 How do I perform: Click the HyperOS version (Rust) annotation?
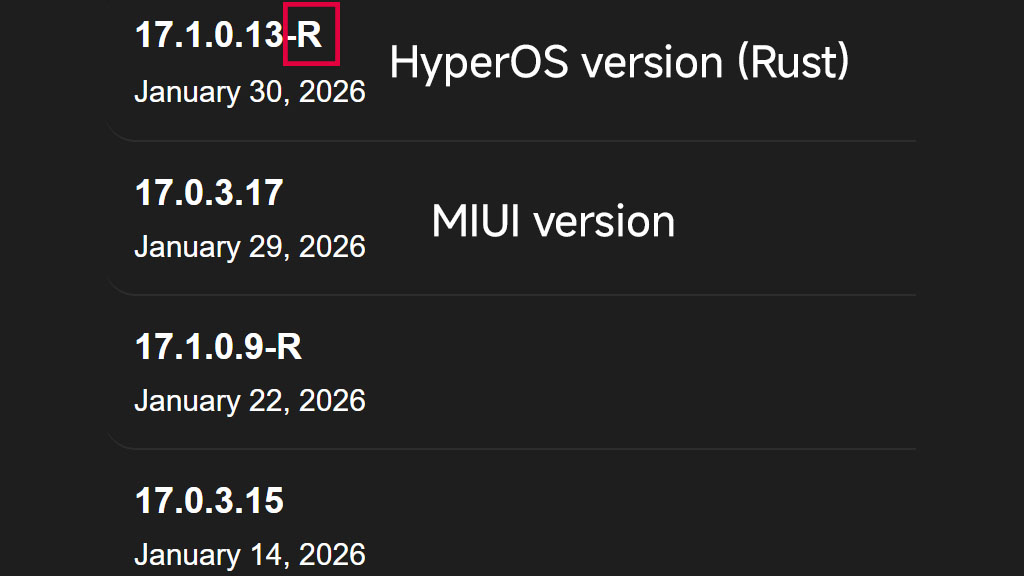619,62
